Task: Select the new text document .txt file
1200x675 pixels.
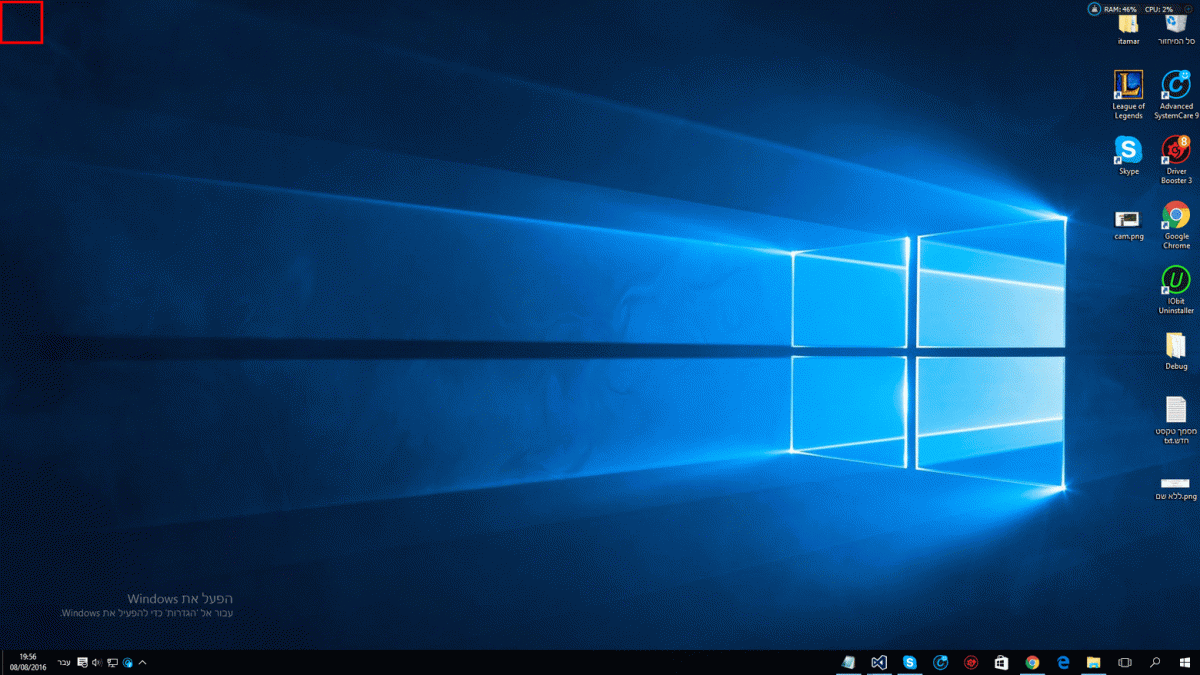Action: pyautogui.click(x=1176, y=420)
